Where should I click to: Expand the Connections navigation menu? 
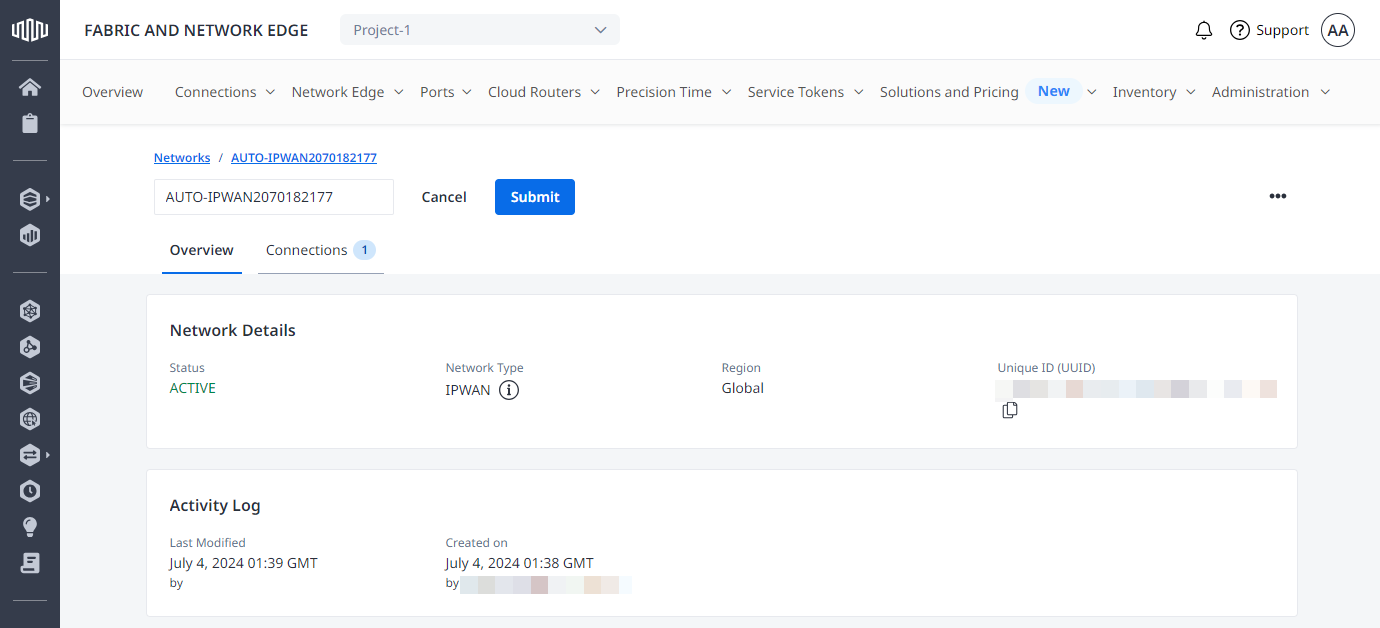225,92
